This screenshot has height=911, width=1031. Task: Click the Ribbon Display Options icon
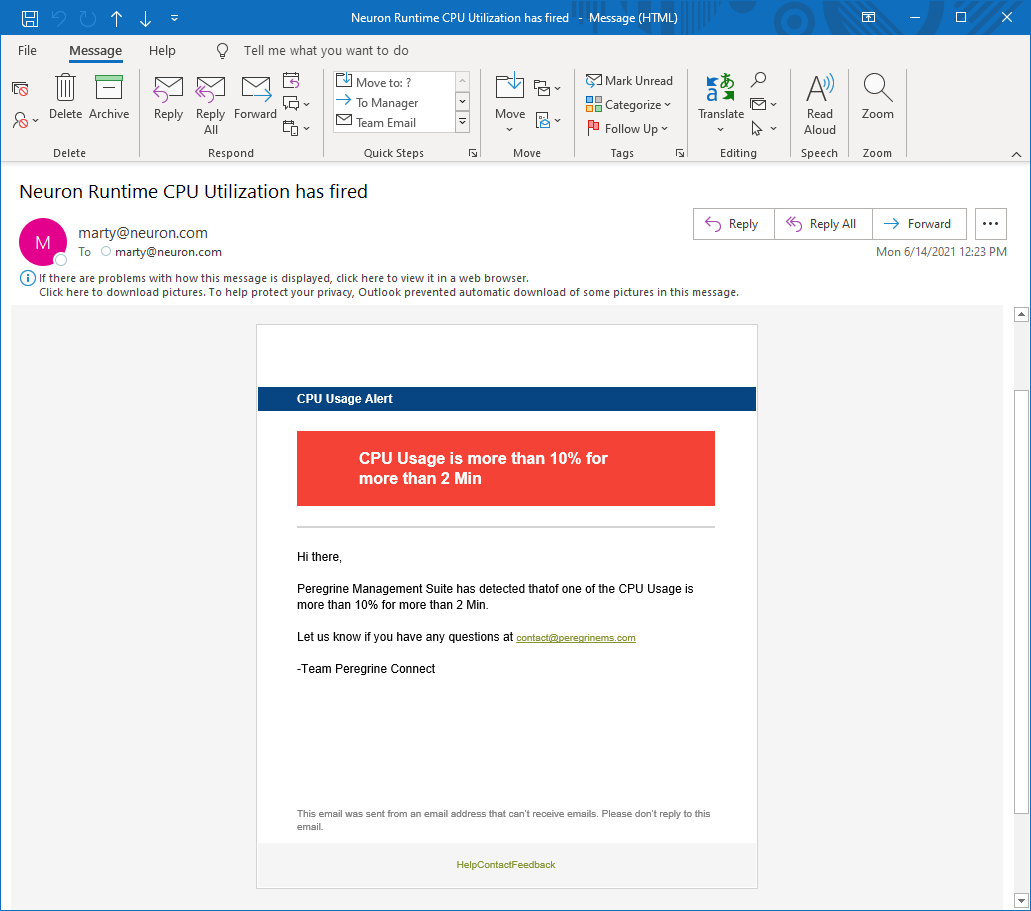tap(869, 18)
